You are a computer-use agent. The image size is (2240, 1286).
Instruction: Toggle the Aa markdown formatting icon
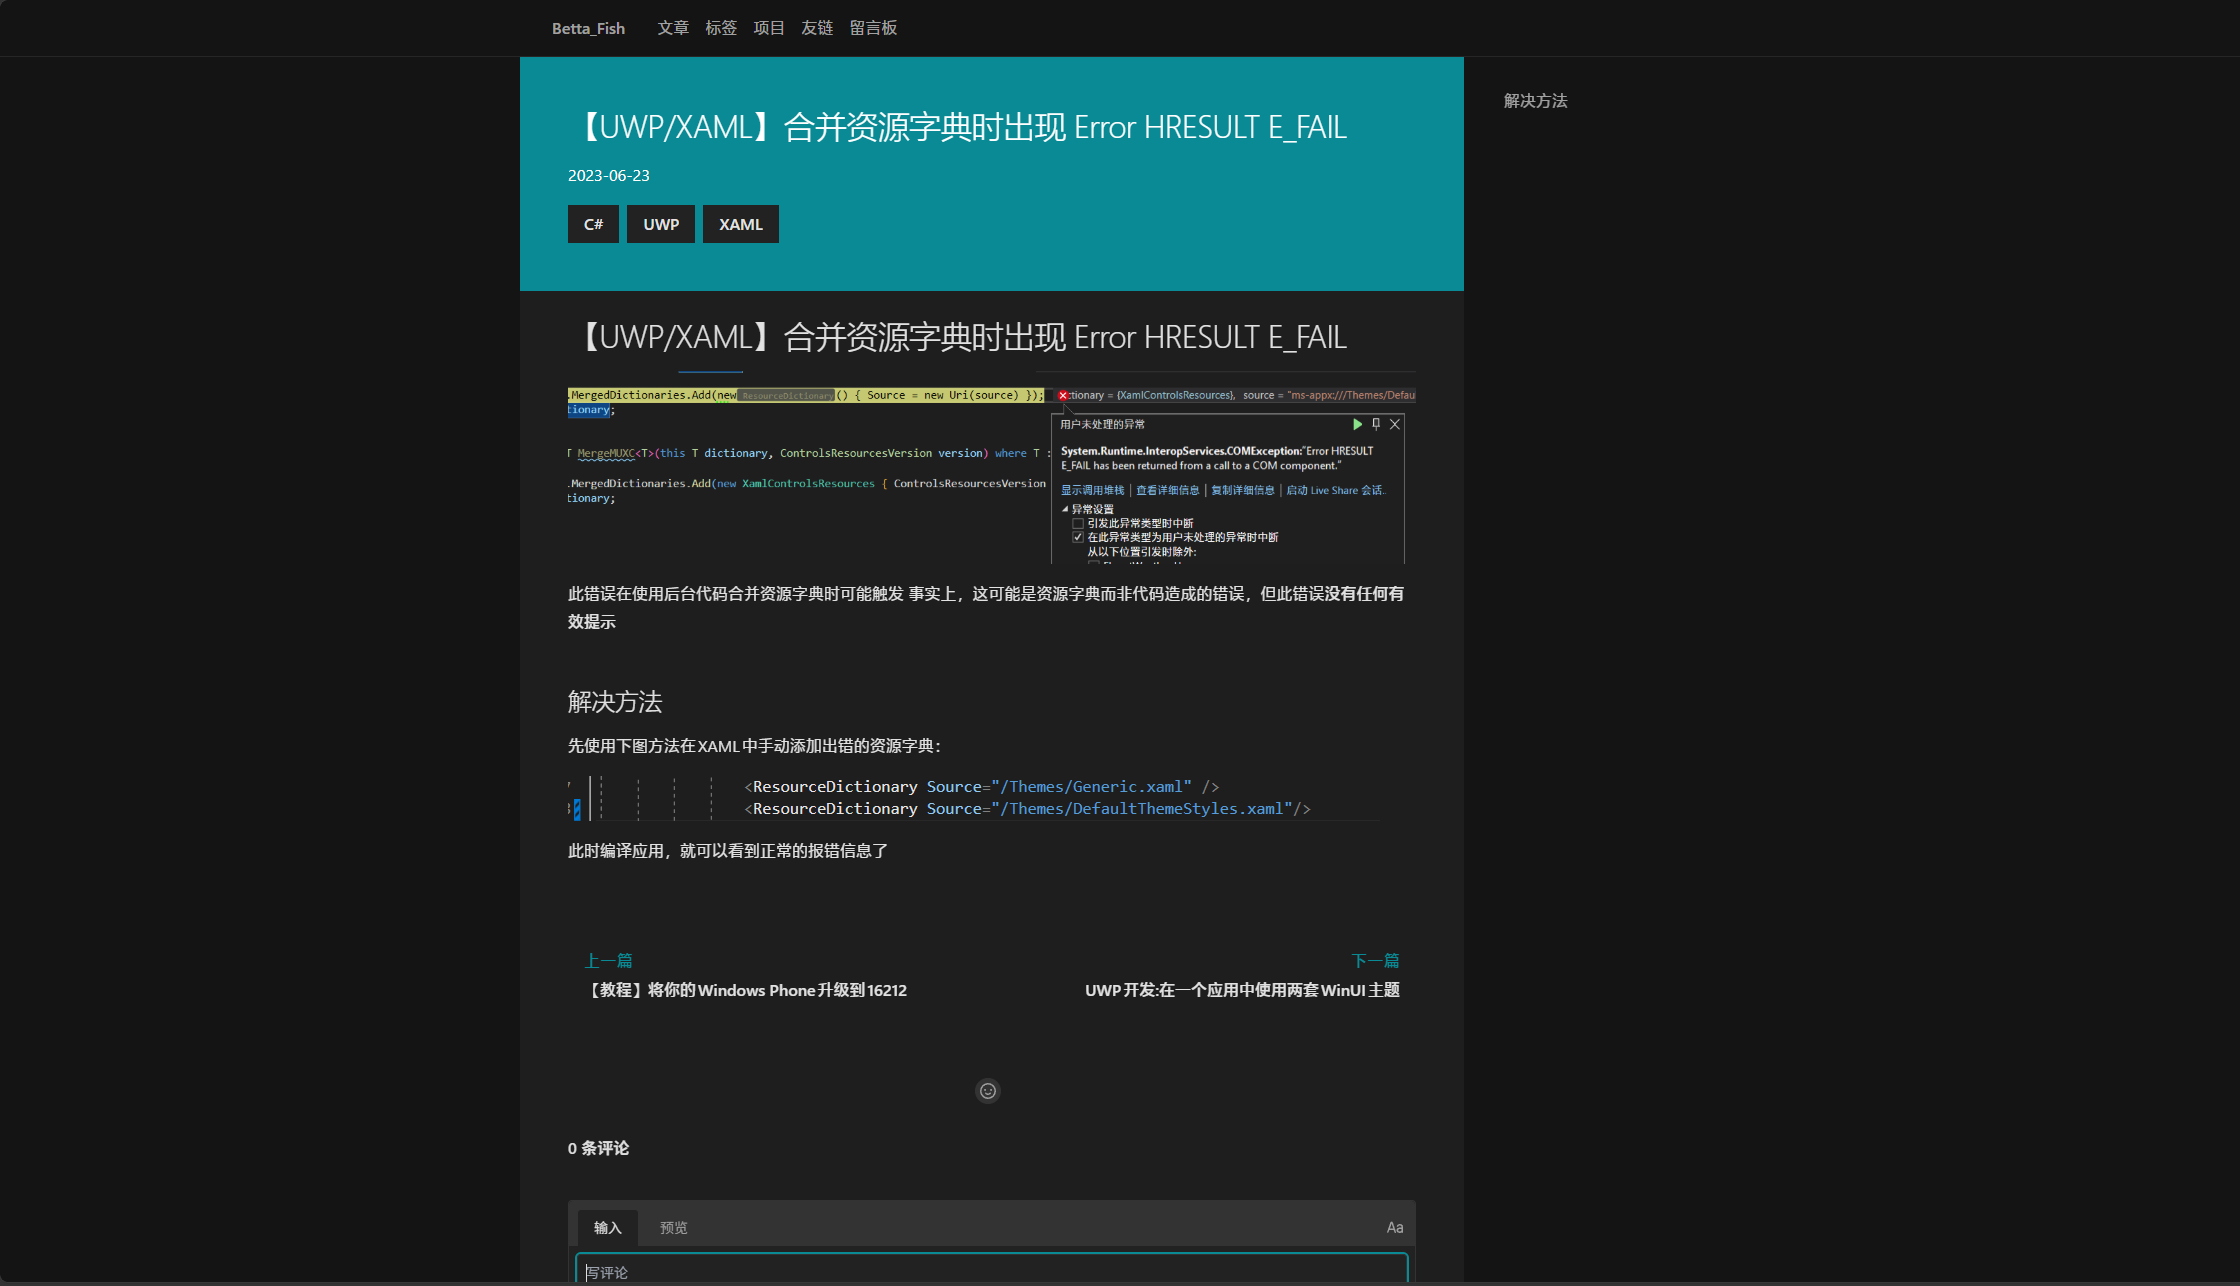click(1394, 1228)
